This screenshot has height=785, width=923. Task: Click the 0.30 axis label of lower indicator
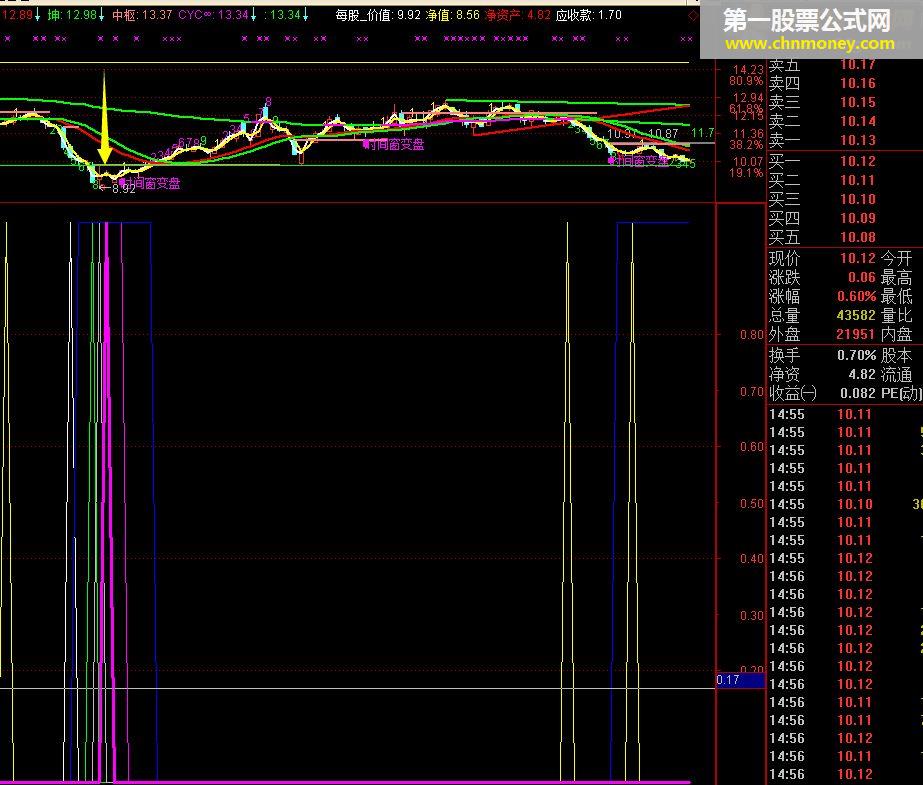751,616
